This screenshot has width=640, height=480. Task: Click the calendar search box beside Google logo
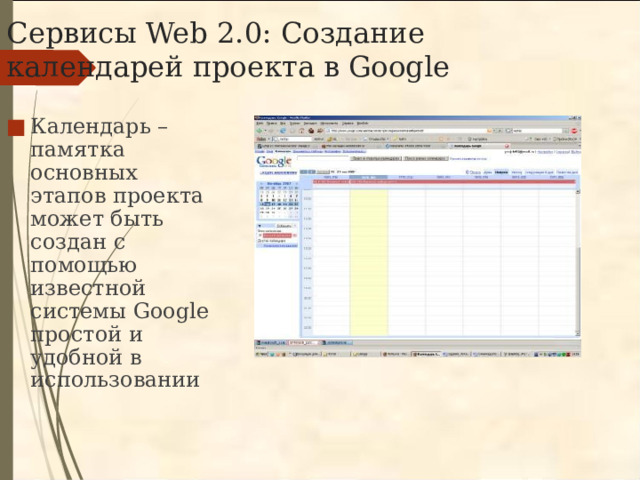pyautogui.click(x=322, y=158)
